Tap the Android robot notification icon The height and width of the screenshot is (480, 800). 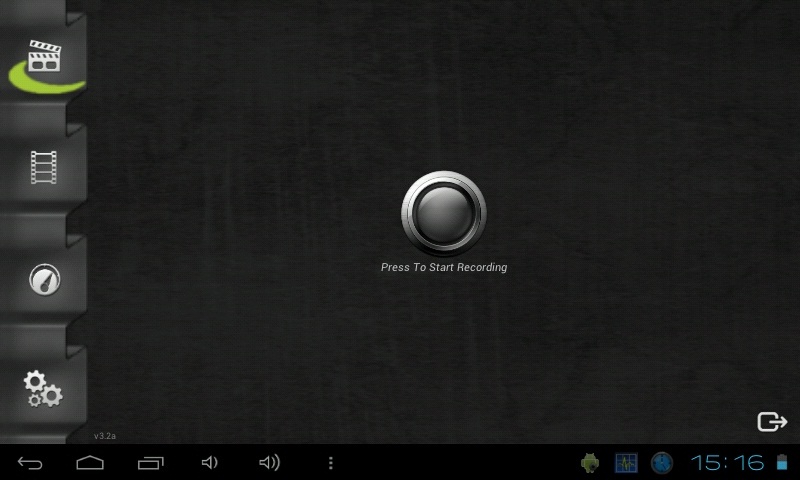(590, 463)
